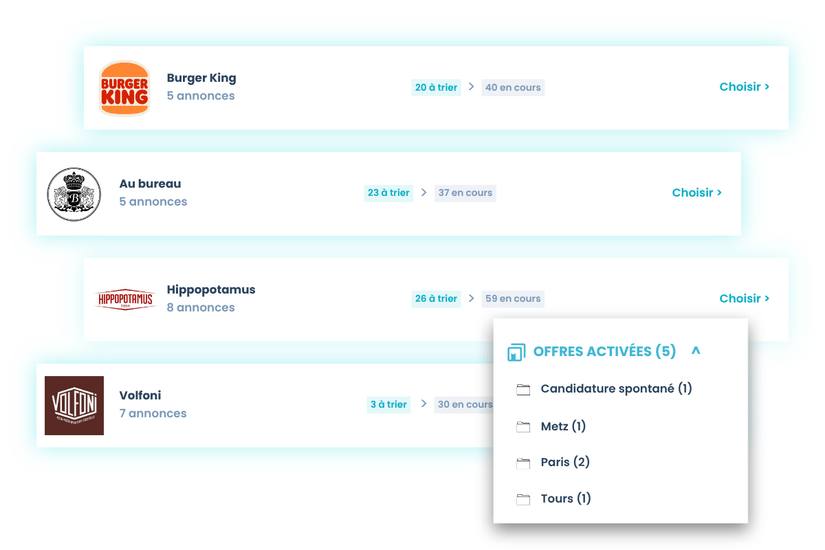Select the Metz (1) folder
The height and width of the screenshot is (550, 825).
(x=563, y=426)
